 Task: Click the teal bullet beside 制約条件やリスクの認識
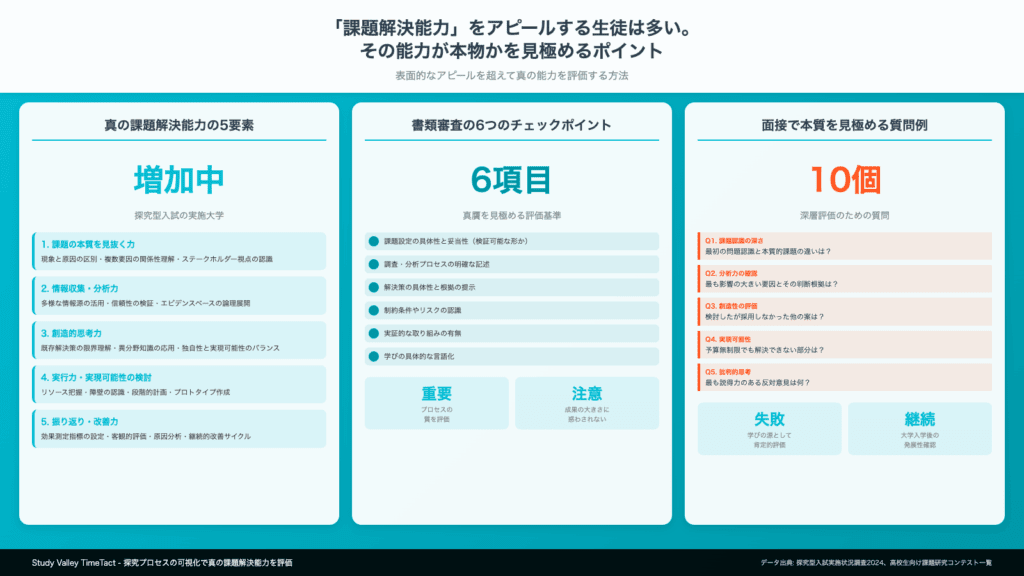coord(374,310)
